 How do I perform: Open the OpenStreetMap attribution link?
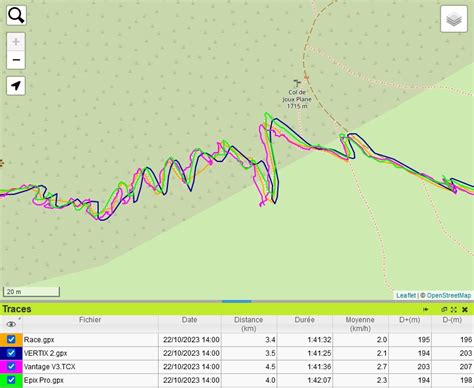[449, 295]
